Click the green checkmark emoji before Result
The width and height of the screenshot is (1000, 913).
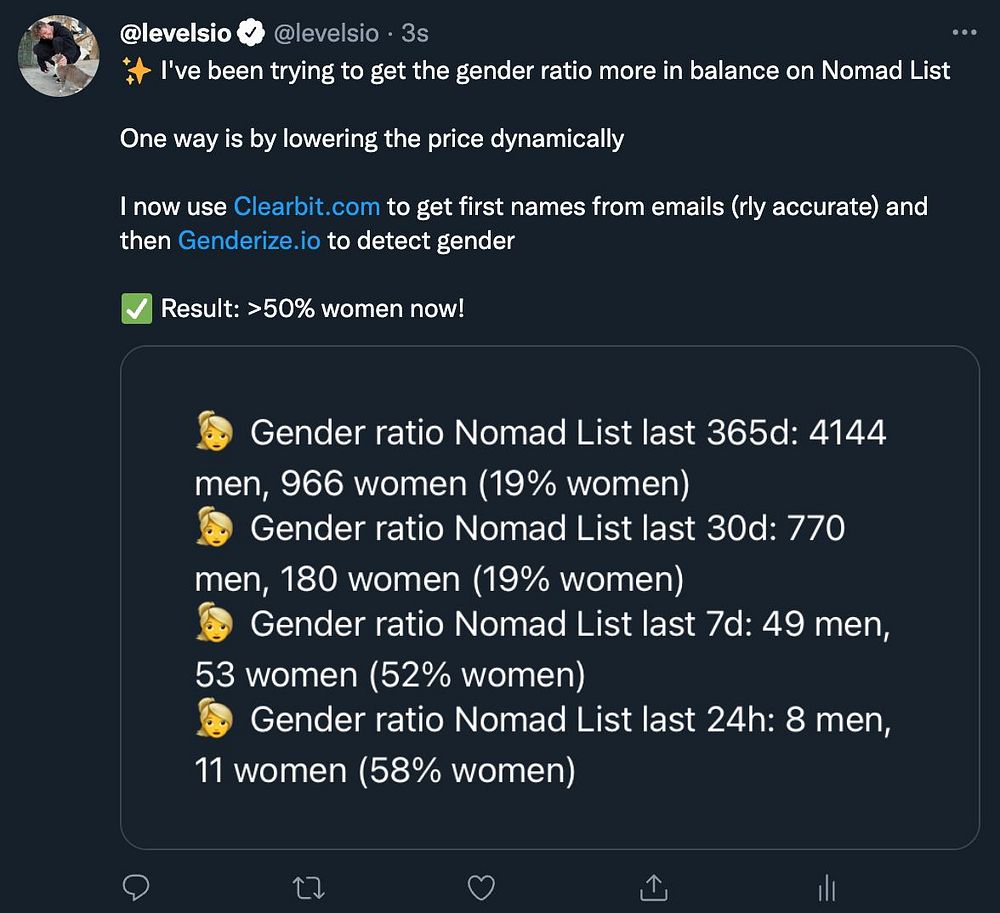point(135,309)
